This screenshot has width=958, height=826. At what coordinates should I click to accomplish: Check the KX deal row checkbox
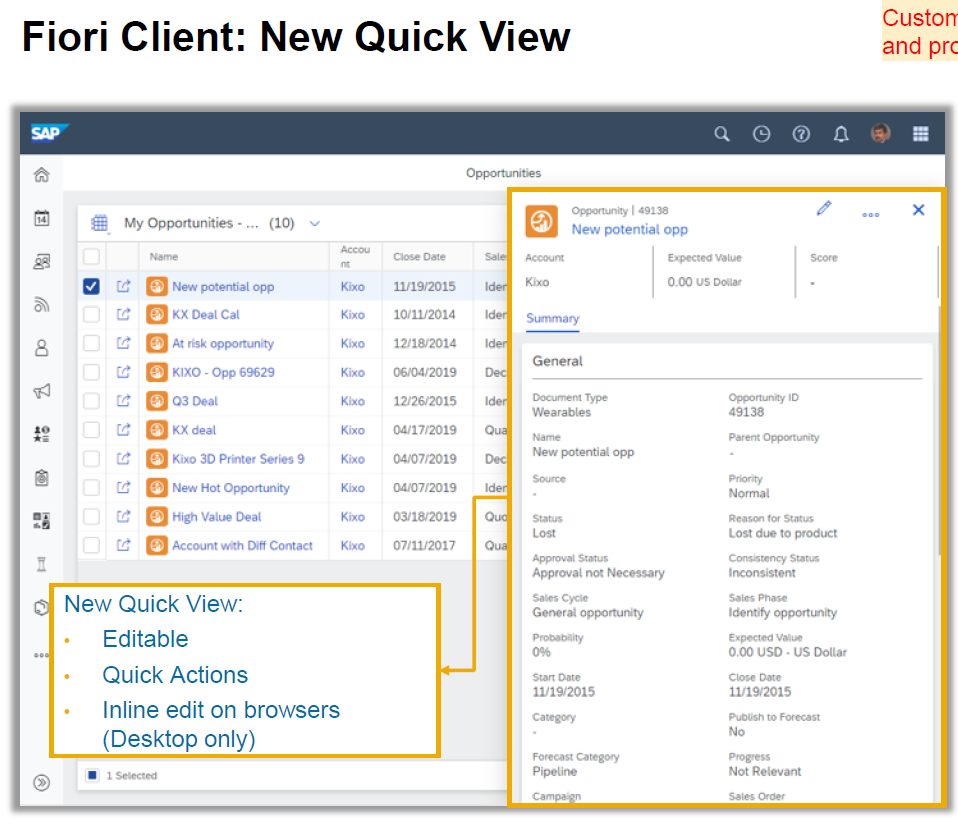(92, 430)
